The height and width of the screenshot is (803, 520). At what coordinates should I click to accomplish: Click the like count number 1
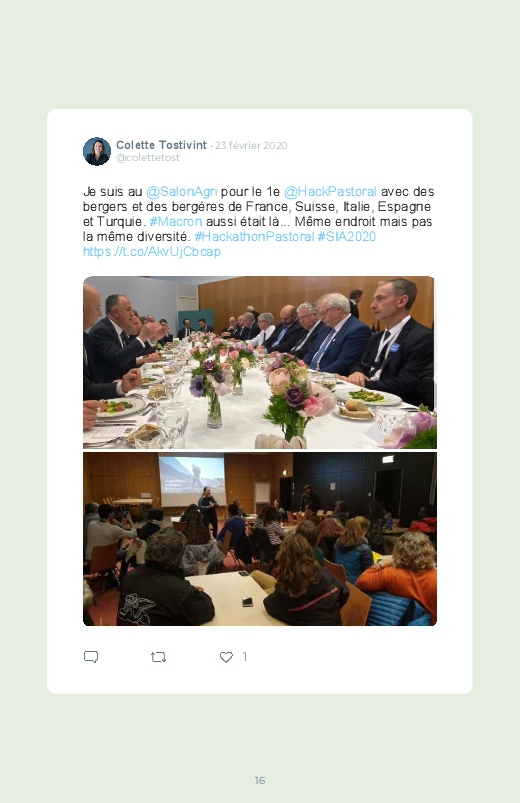pos(245,657)
